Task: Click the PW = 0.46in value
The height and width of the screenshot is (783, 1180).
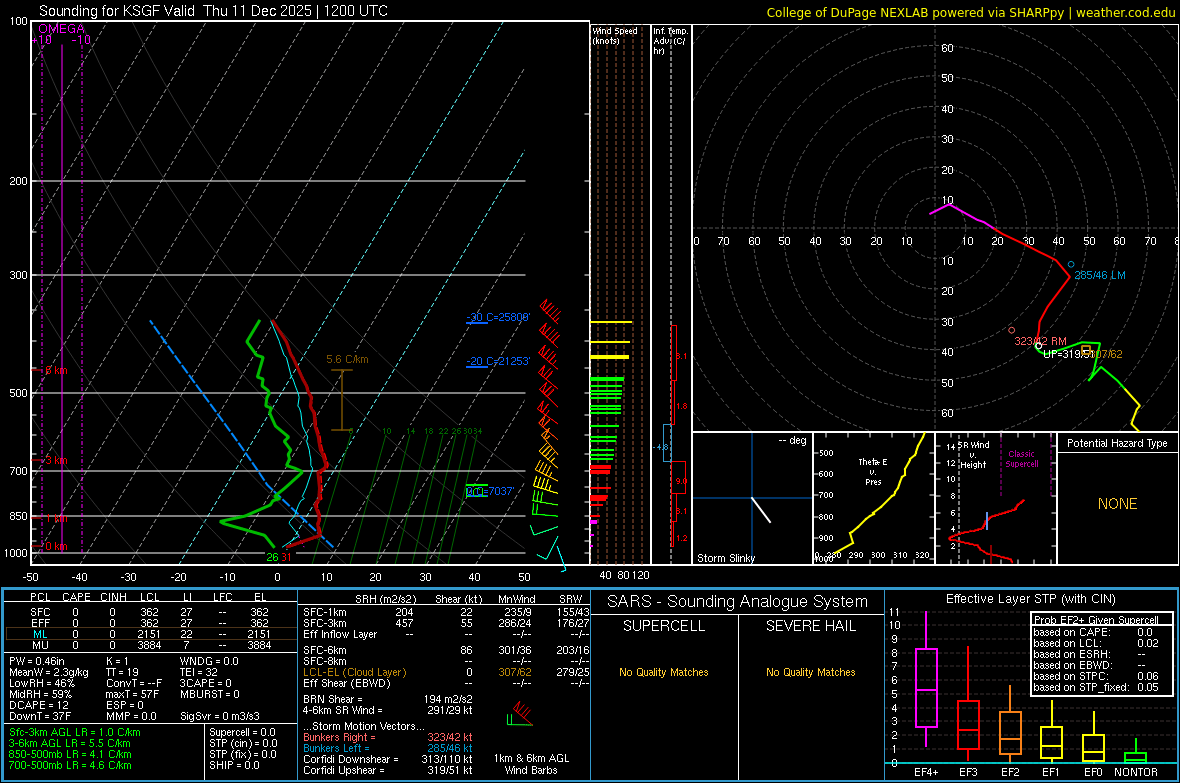Action: click(x=36, y=661)
